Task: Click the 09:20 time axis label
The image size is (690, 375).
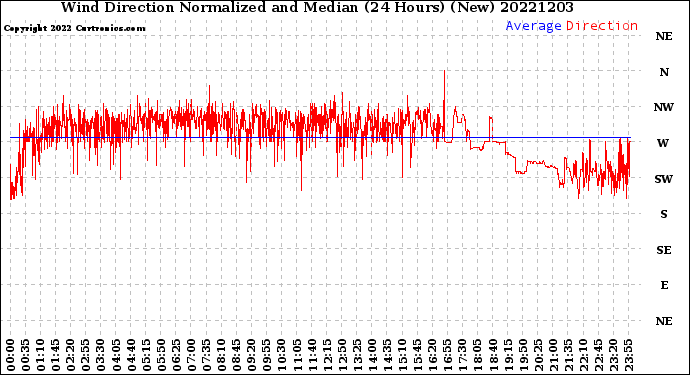Action: pos(251,355)
